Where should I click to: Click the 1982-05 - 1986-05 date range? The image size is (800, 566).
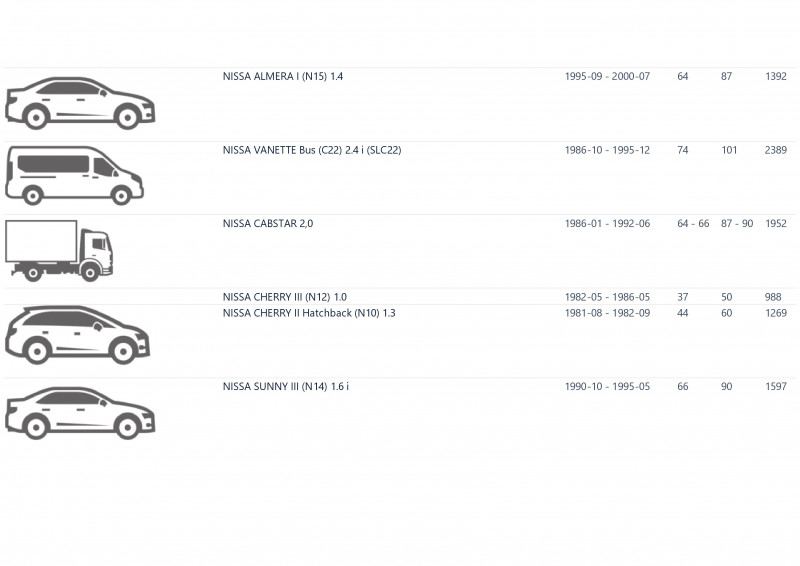pyautogui.click(x=607, y=297)
